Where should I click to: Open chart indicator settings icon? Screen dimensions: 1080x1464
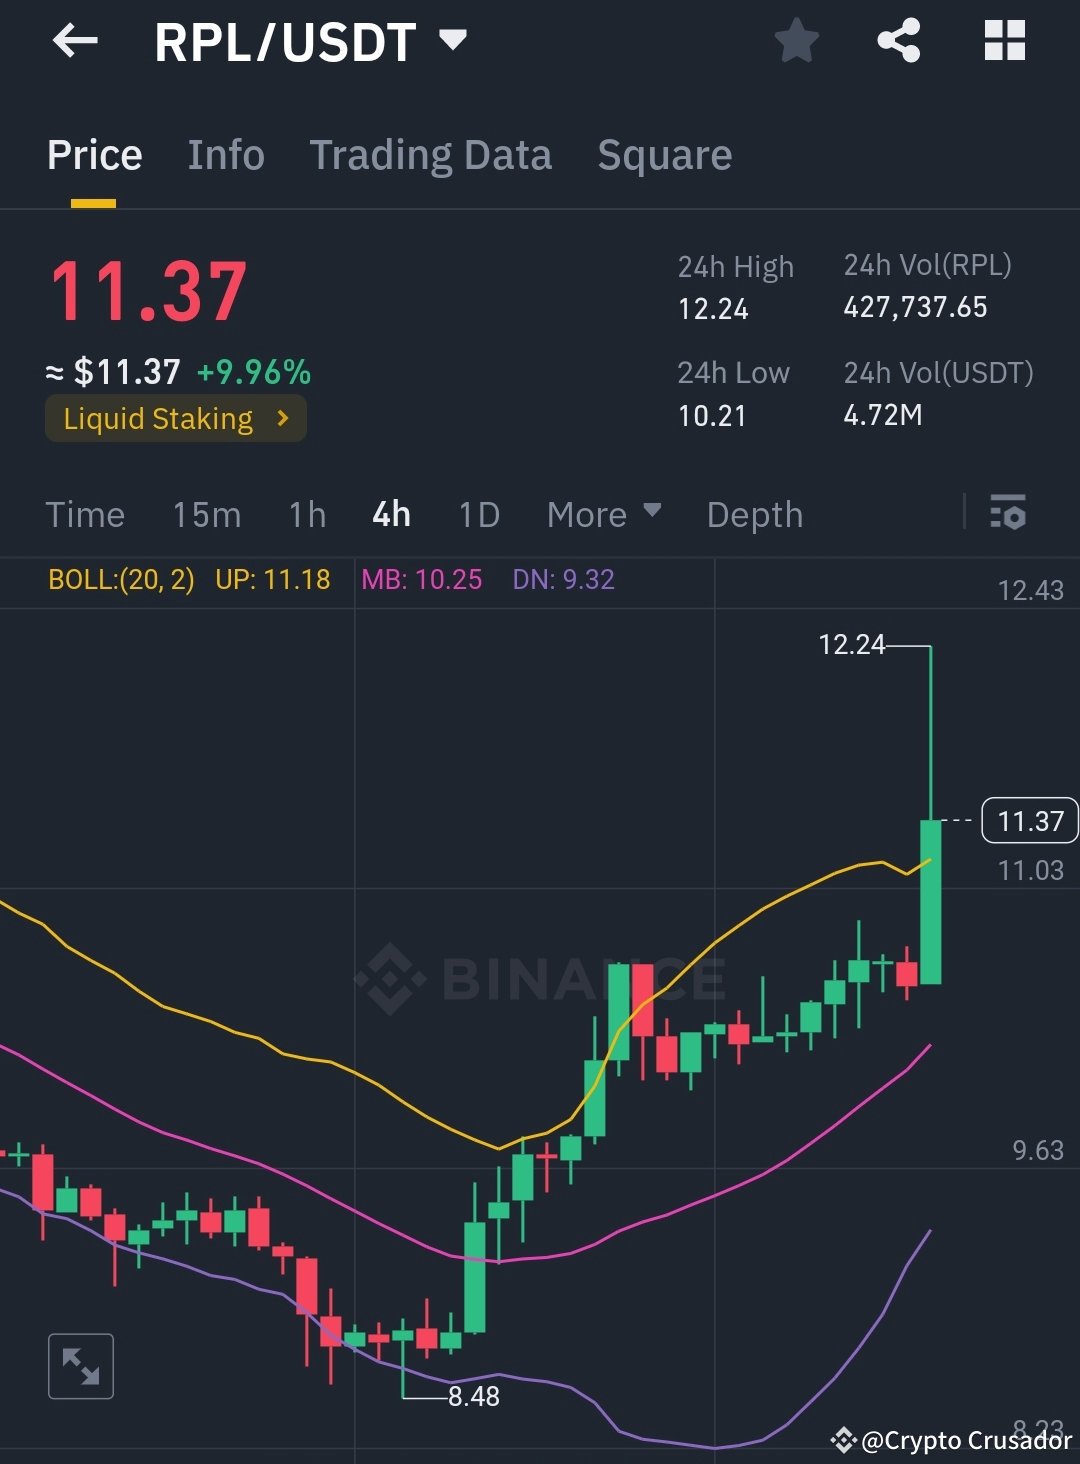click(x=1008, y=514)
